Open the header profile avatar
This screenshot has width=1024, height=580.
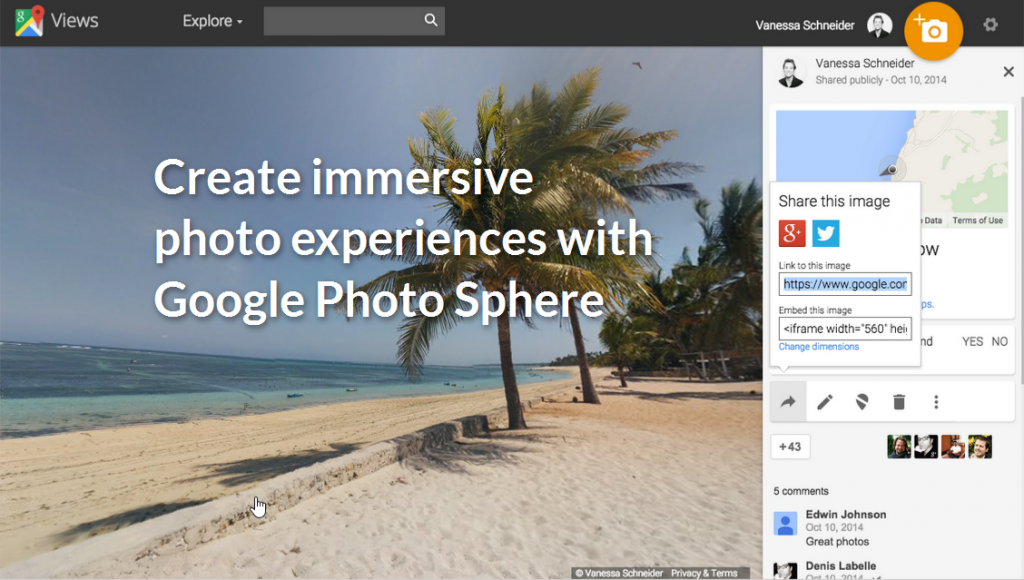coord(879,25)
